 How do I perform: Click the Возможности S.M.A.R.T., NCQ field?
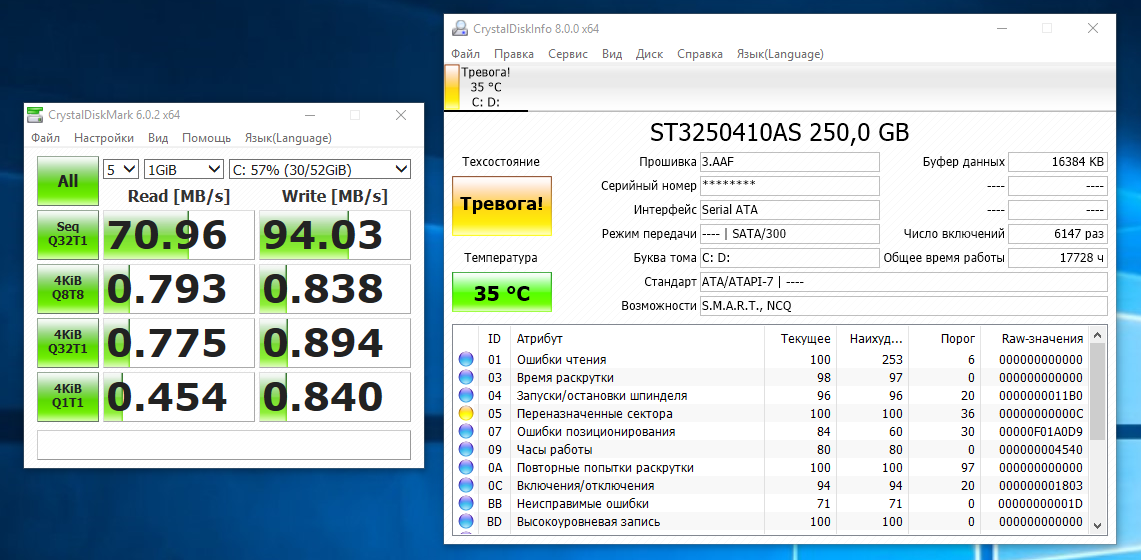point(904,305)
